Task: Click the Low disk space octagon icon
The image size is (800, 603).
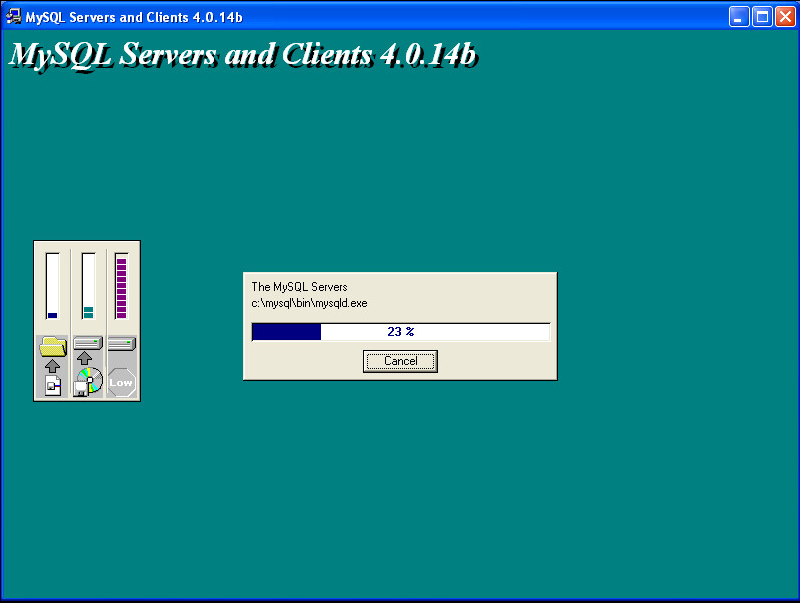Action: (121, 382)
